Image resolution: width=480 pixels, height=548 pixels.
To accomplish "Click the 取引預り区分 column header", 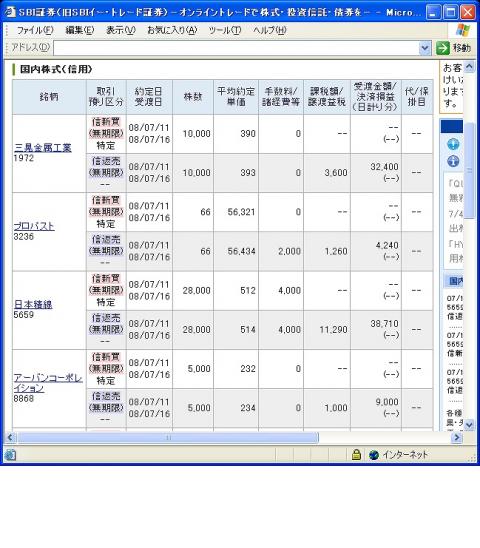I will click(106, 97).
